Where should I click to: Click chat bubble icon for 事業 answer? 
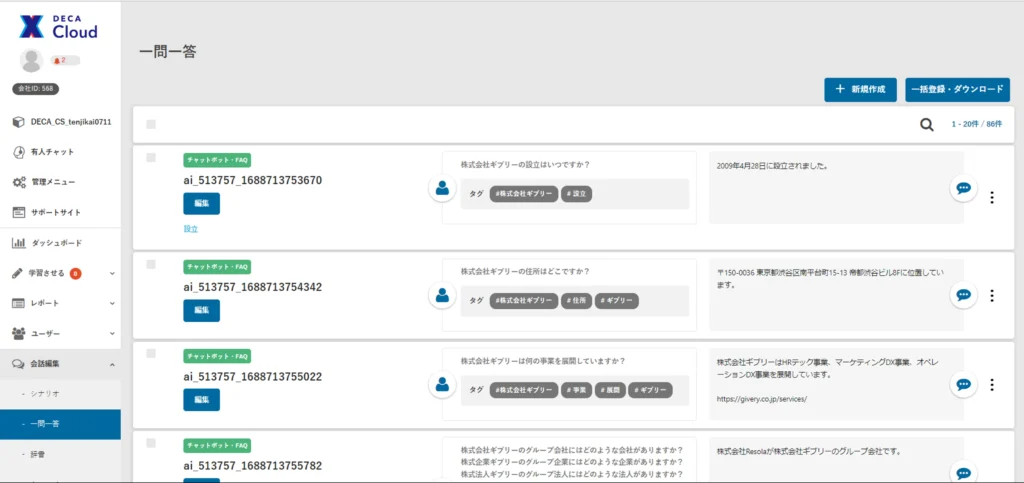click(x=963, y=384)
